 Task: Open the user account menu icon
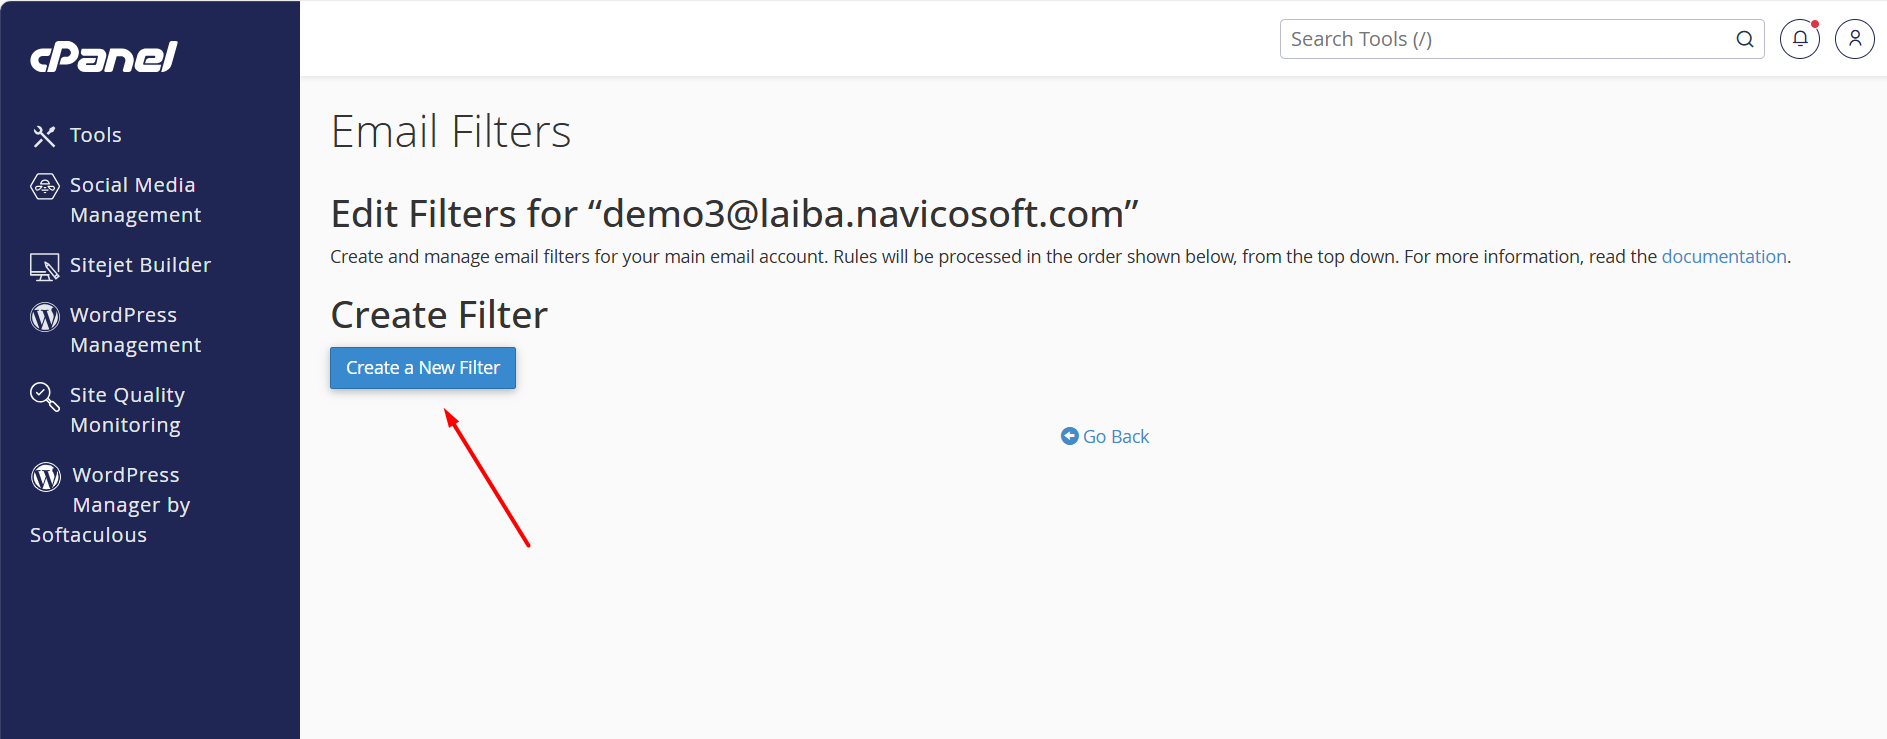[x=1854, y=39]
